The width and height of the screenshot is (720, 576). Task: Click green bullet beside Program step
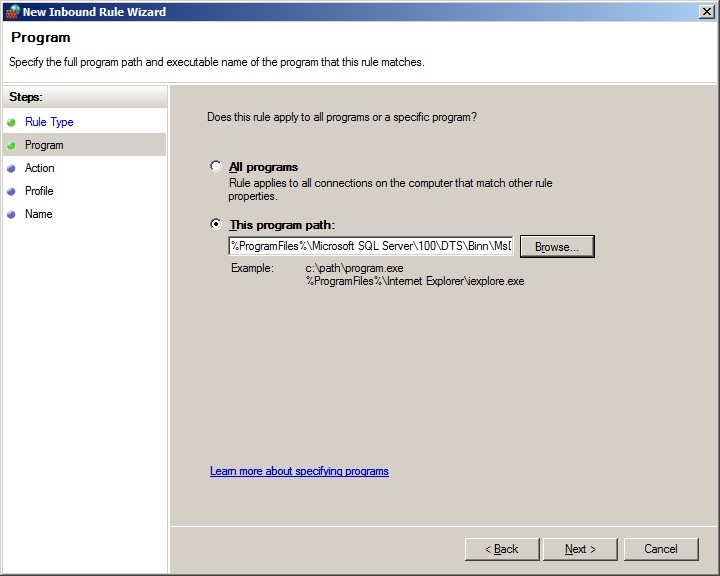point(11,145)
